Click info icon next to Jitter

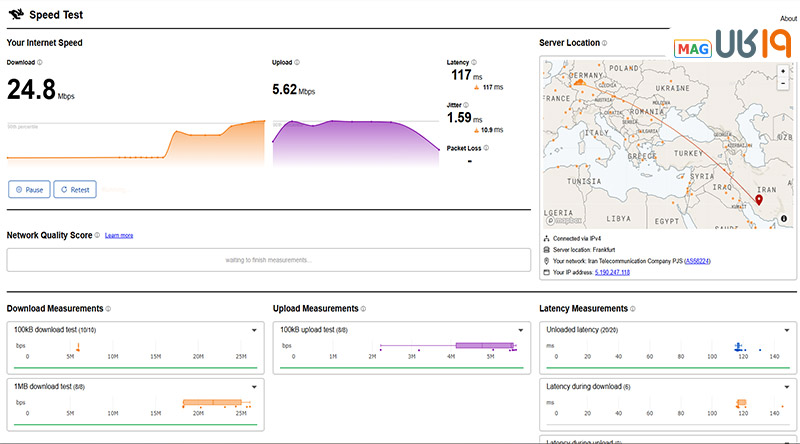tap(467, 104)
